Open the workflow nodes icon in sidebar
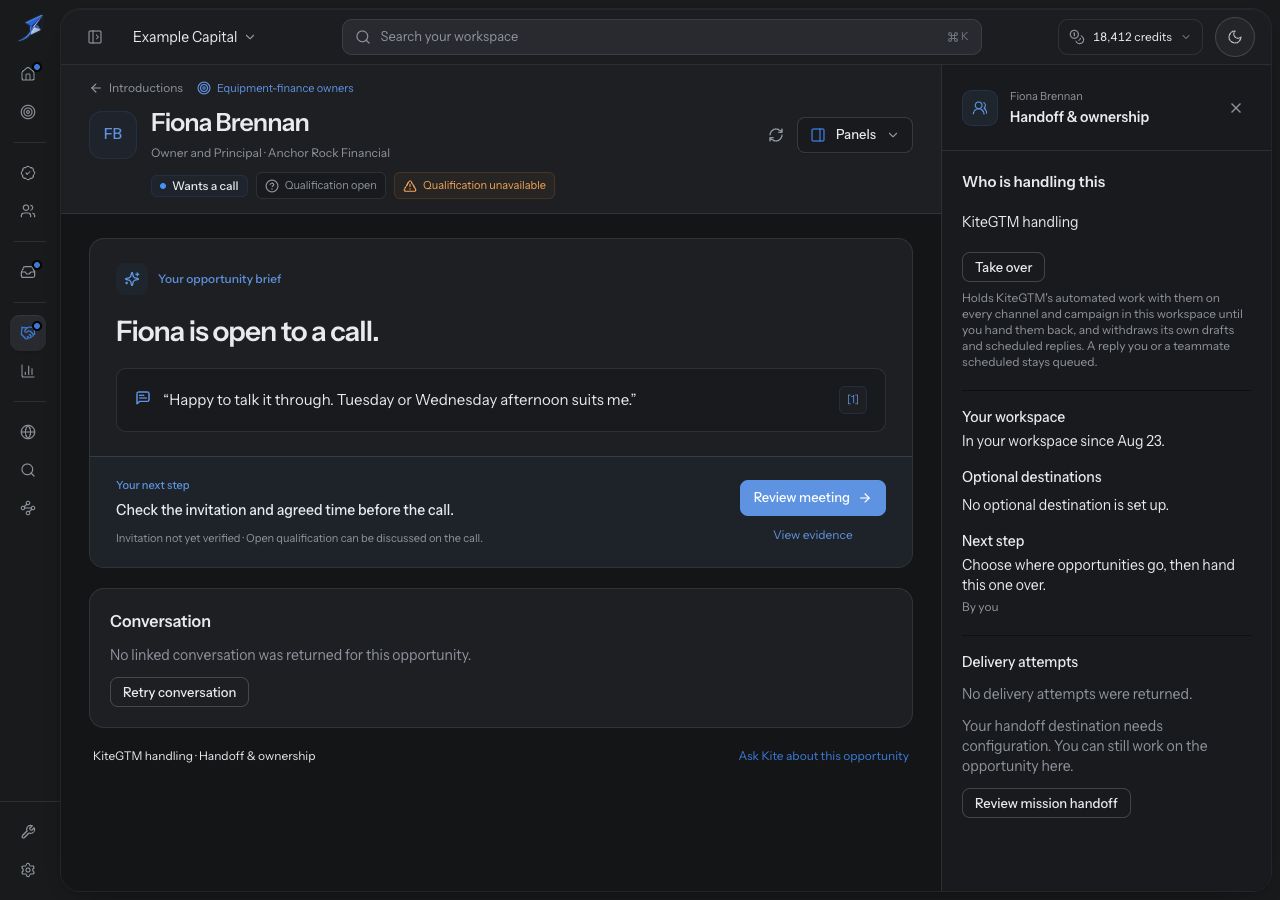1280x900 pixels. pos(28,508)
